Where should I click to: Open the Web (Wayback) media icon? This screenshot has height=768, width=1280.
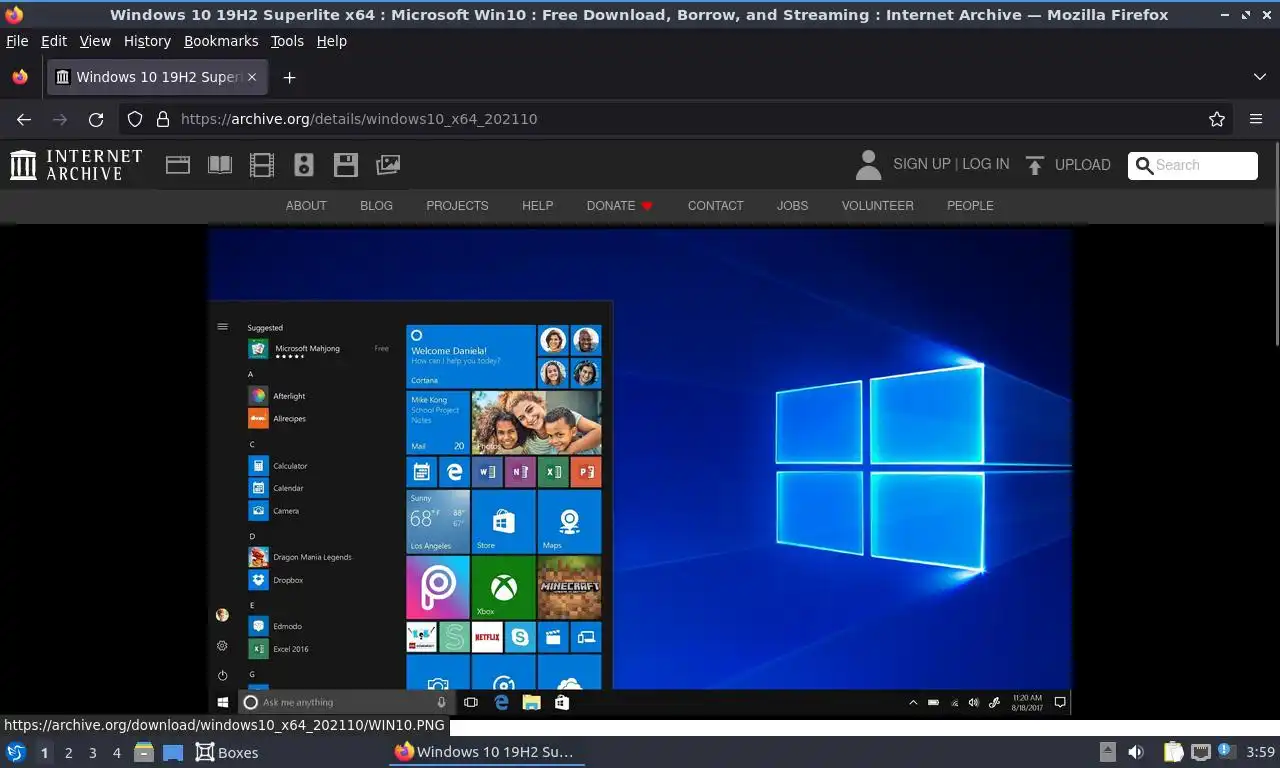tap(178, 165)
